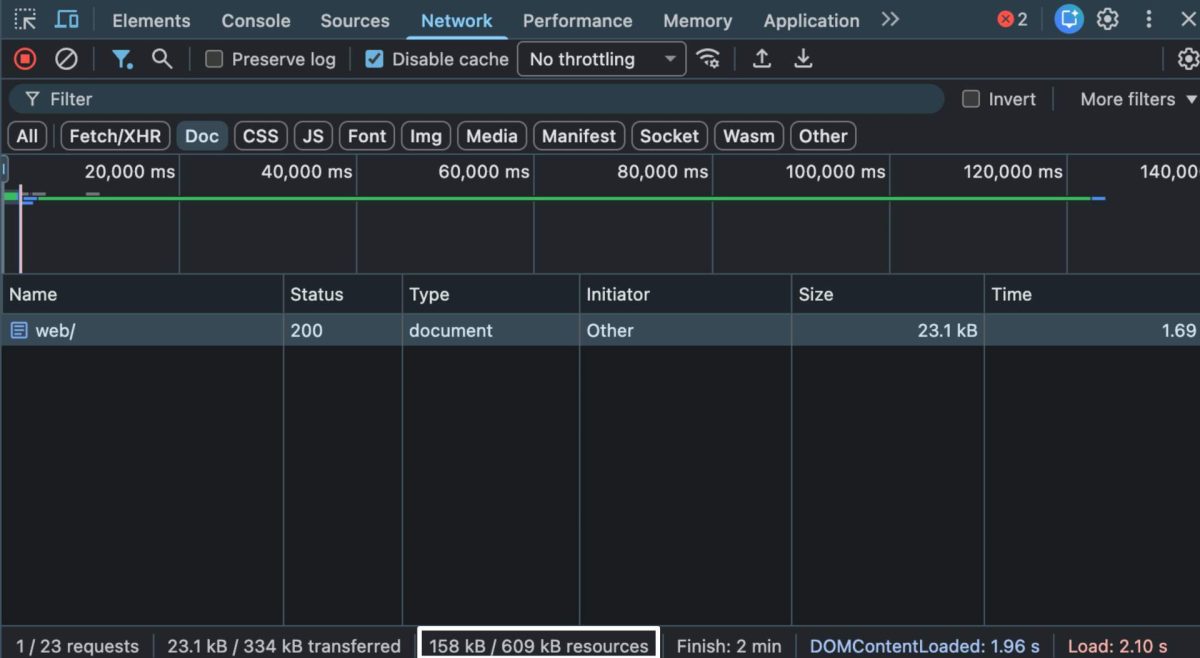Filter by CSS requests
The width and height of the screenshot is (1200, 658).
pos(261,136)
